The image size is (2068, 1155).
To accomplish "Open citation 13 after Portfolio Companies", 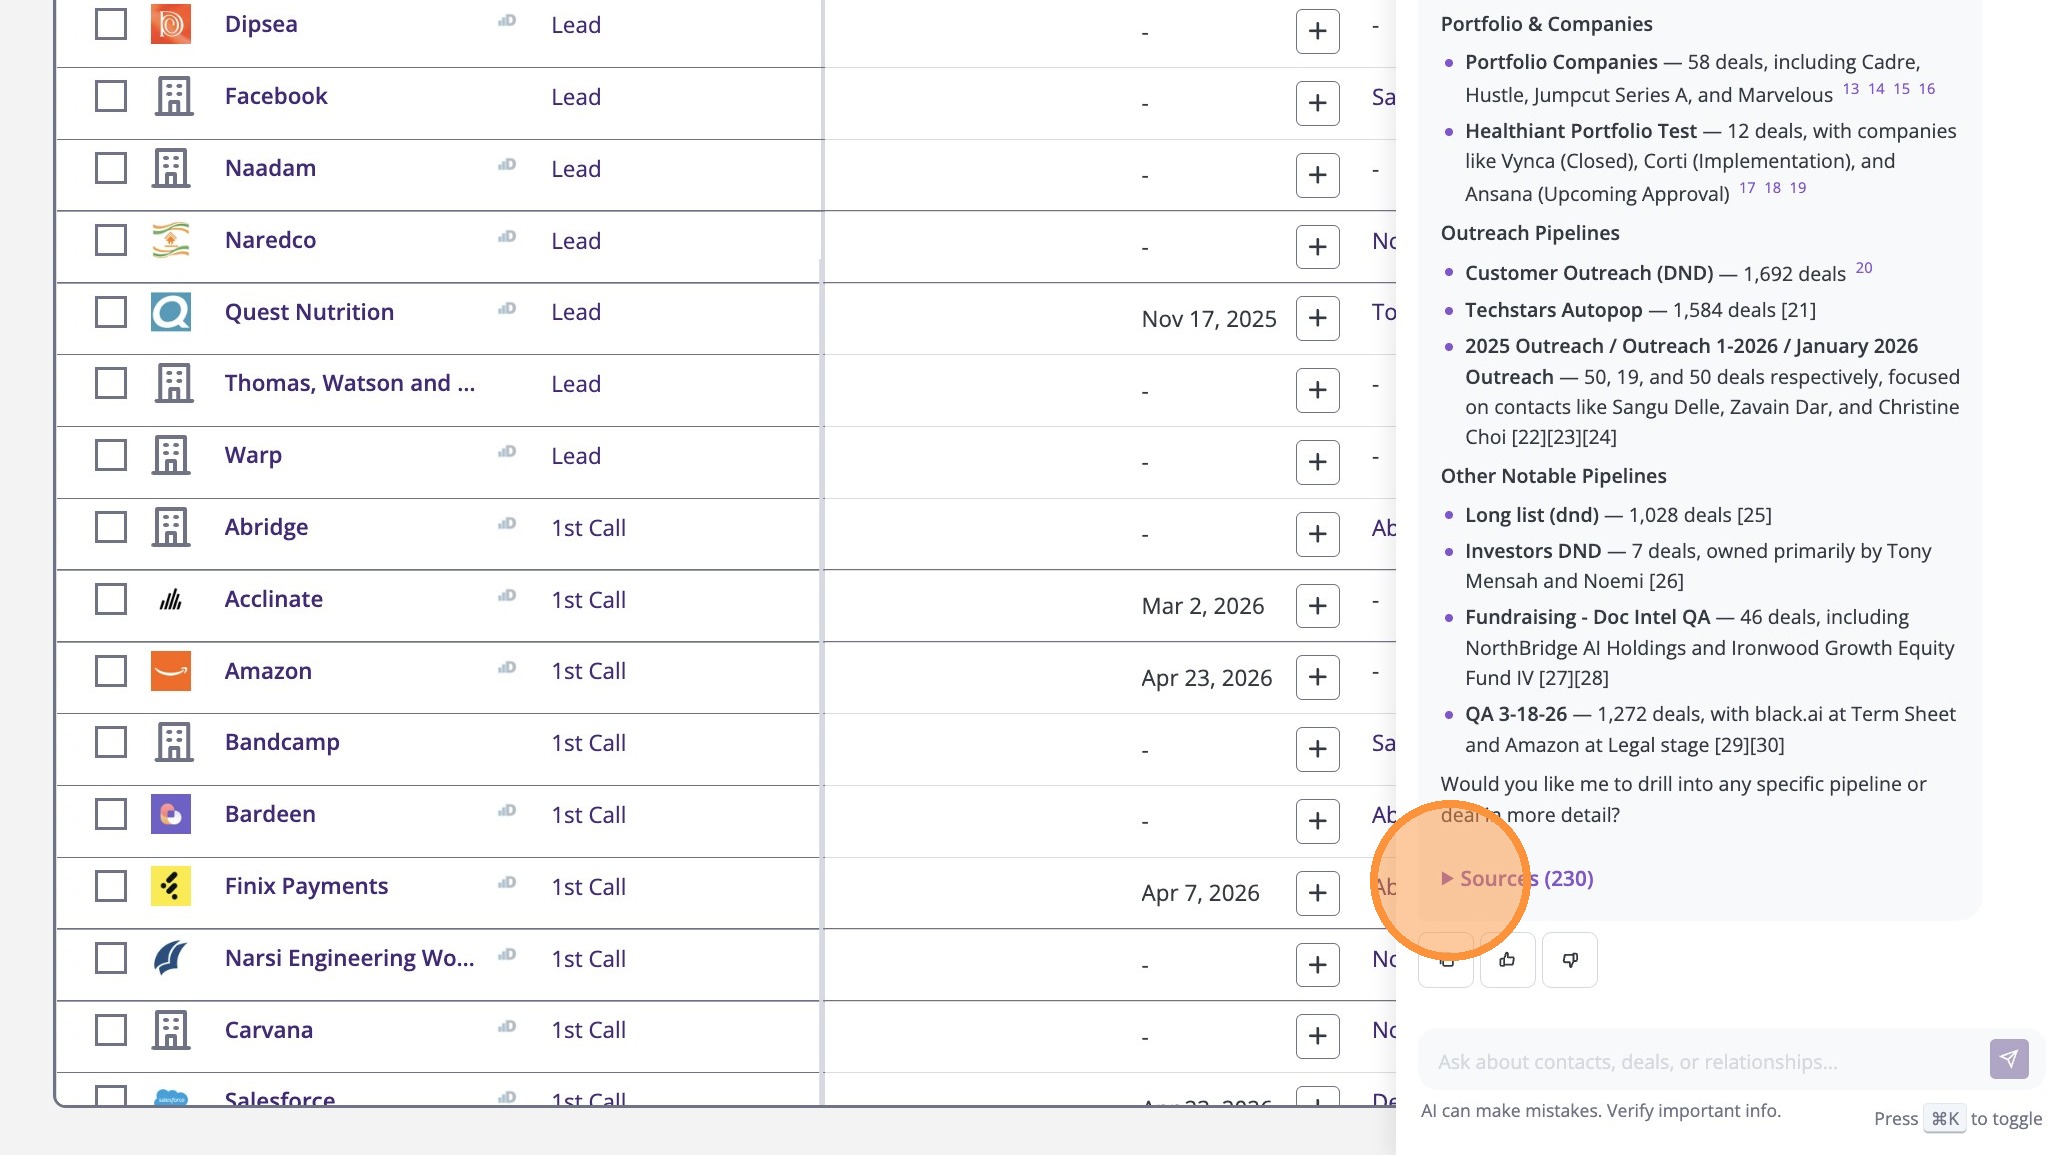I will 1850,89.
